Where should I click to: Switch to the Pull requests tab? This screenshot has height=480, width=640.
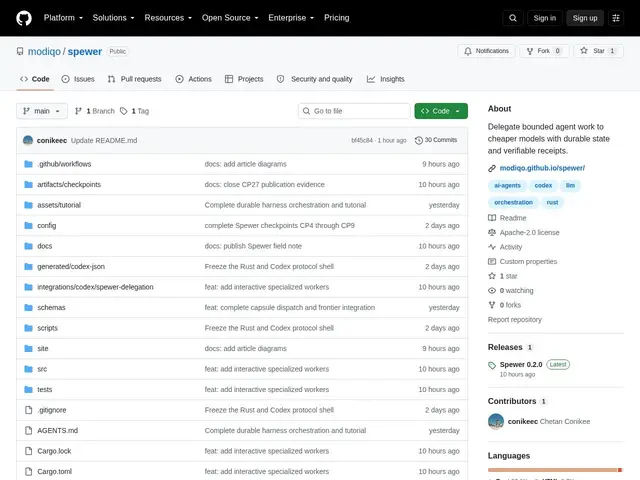point(134,79)
